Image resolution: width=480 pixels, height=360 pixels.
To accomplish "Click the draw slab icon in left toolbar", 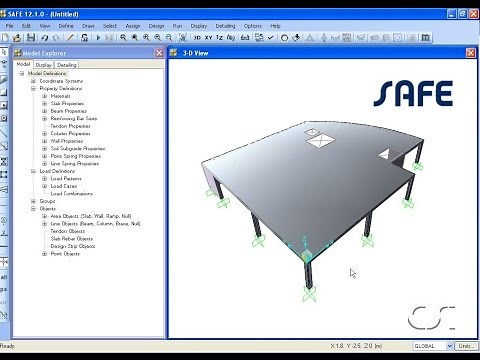I will [4, 80].
